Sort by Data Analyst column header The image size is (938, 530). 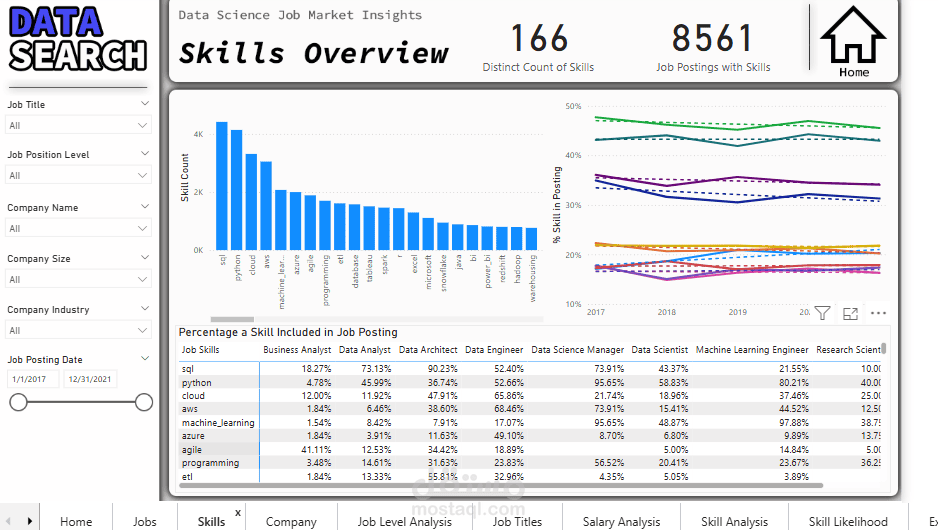point(365,350)
